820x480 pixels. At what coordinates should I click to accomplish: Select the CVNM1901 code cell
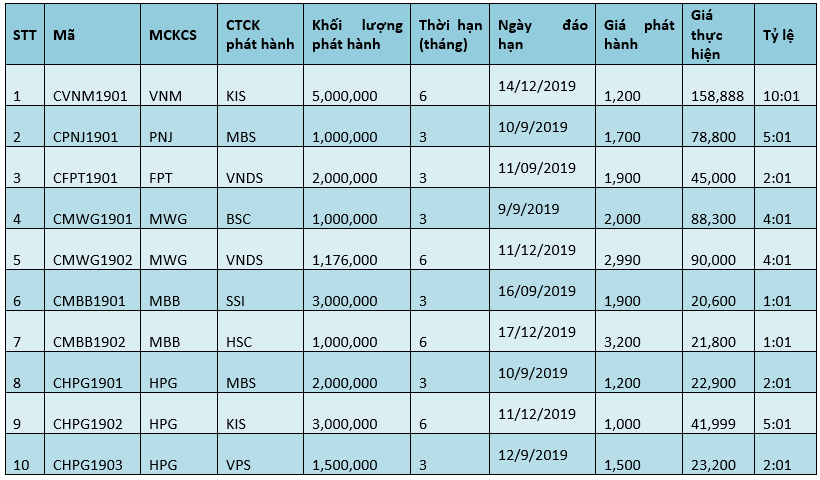coord(92,86)
